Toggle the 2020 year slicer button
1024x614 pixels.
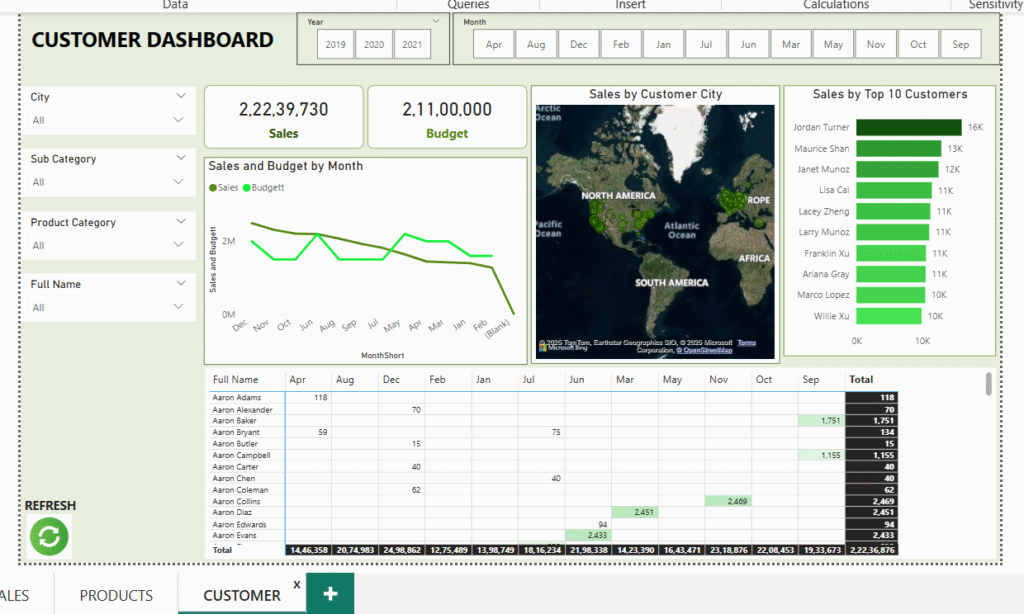[373, 44]
